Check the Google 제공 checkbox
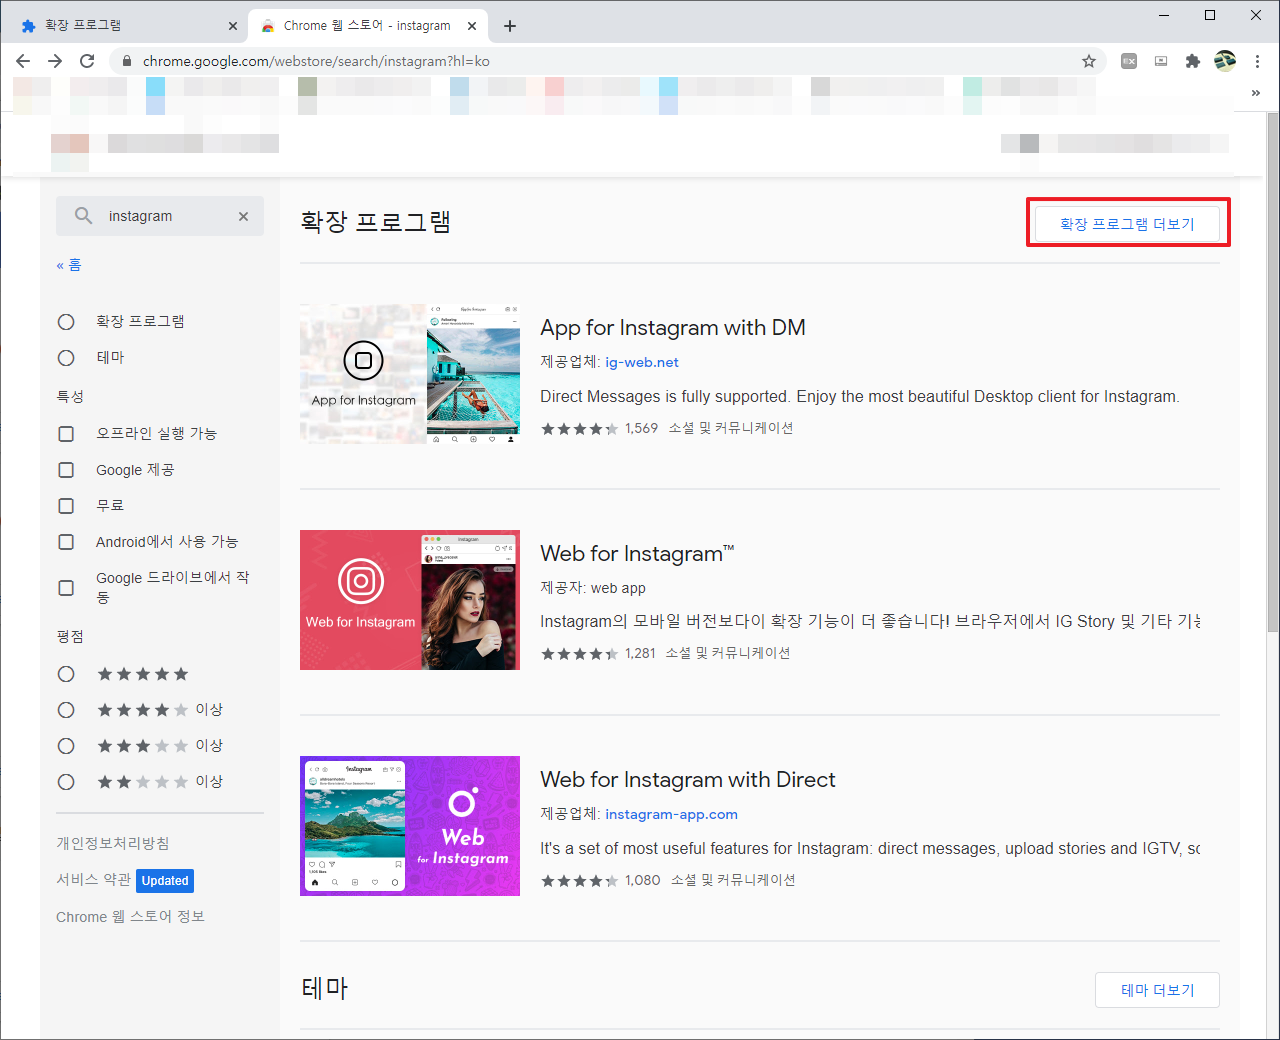The image size is (1280, 1040). [x=66, y=470]
